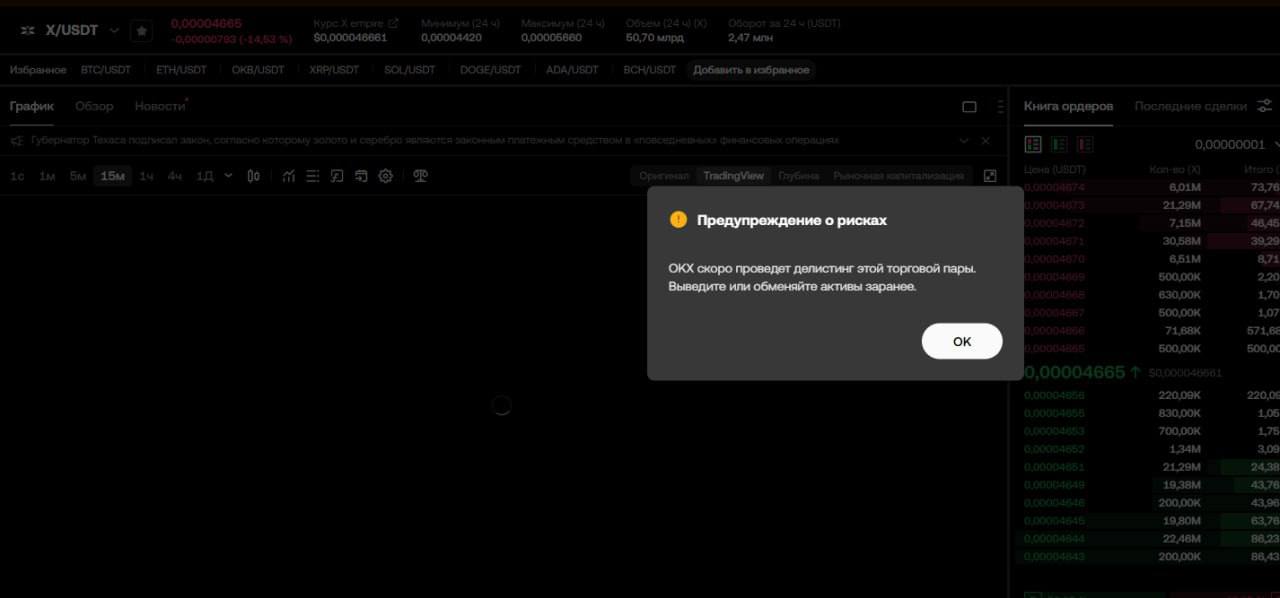Switch to the Новости tab

point(160,106)
